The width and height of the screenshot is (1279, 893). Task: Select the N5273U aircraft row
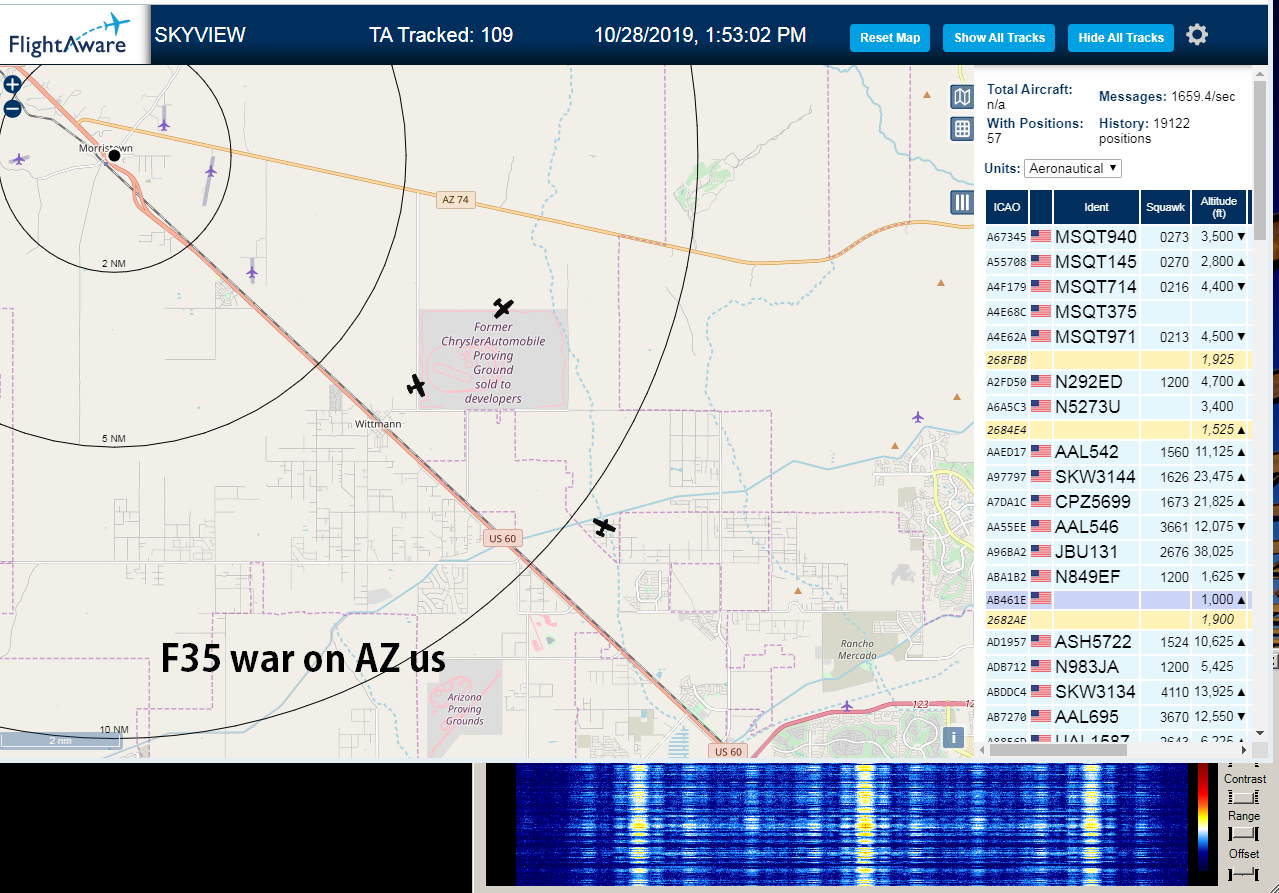pyautogui.click(x=1117, y=406)
